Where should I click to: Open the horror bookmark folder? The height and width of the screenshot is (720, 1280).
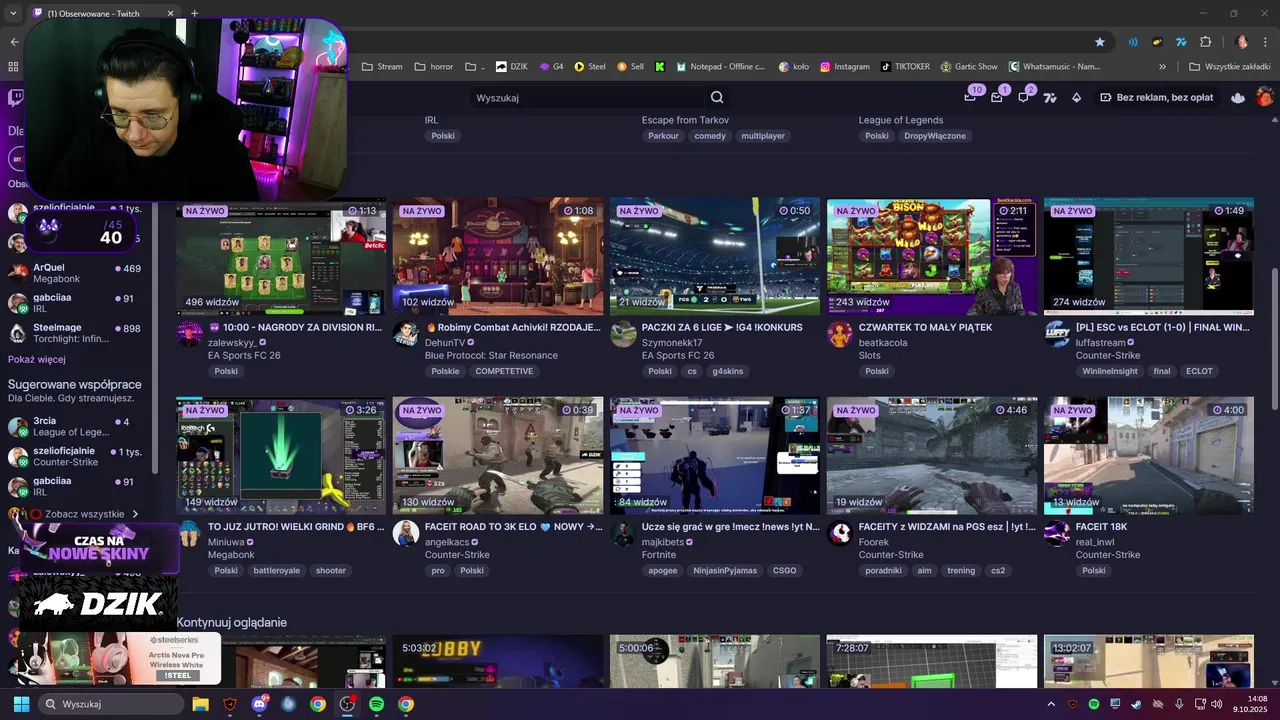coord(433,67)
